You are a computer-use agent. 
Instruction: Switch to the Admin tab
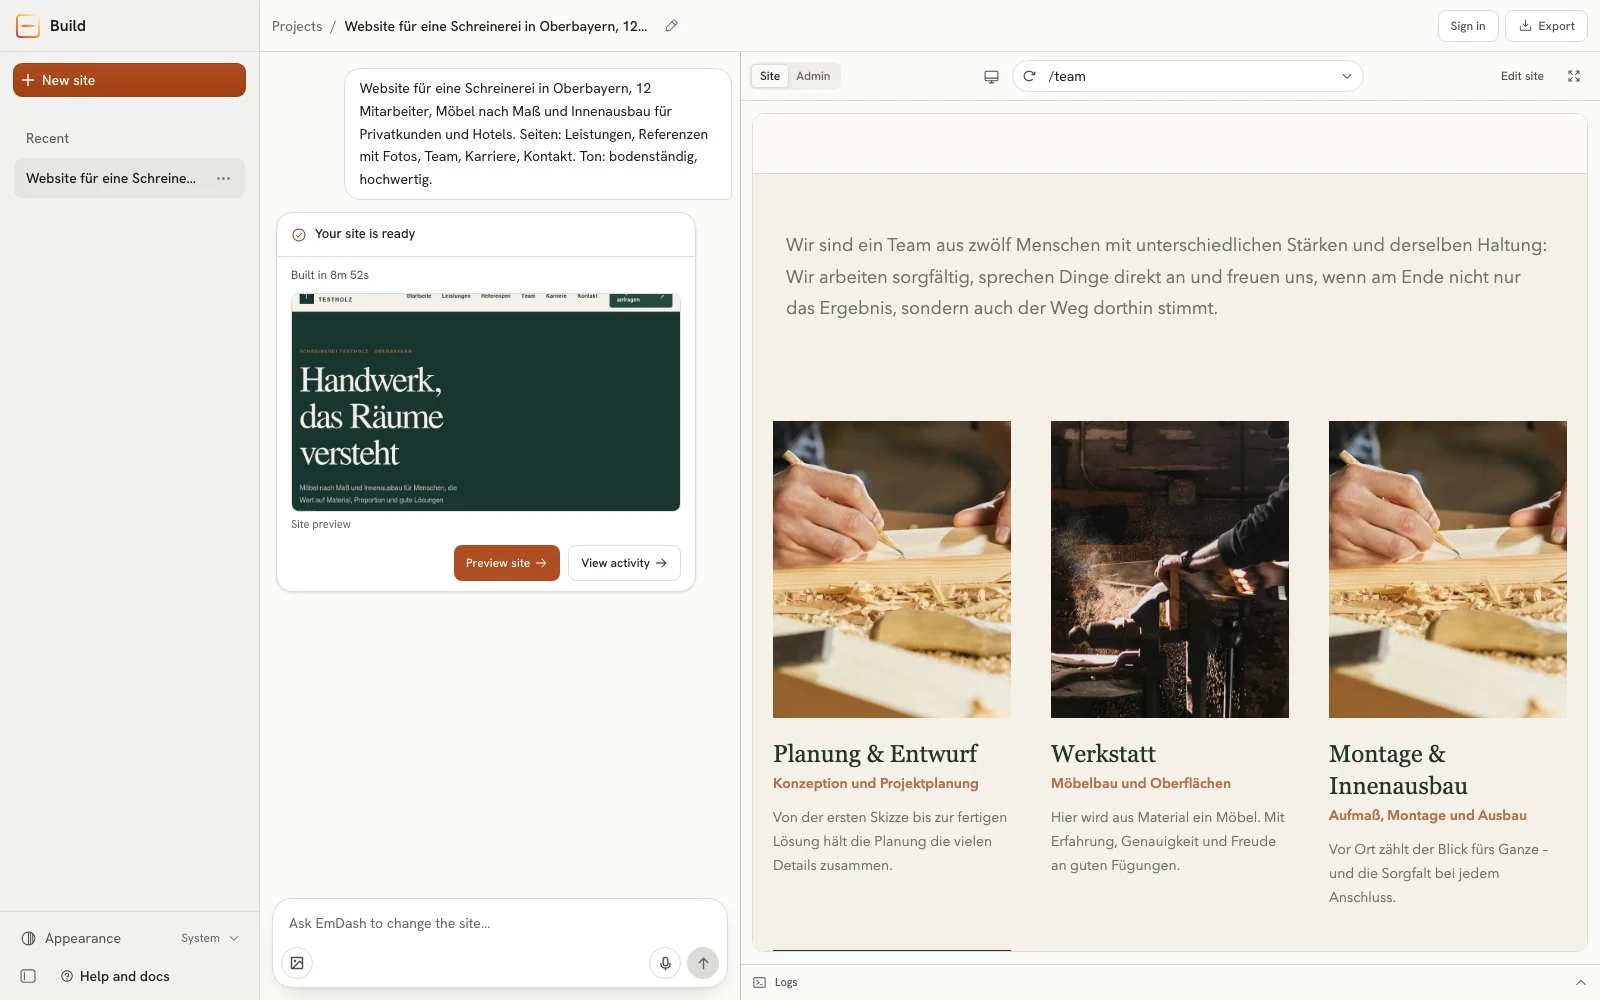pyautogui.click(x=813, y=76)
